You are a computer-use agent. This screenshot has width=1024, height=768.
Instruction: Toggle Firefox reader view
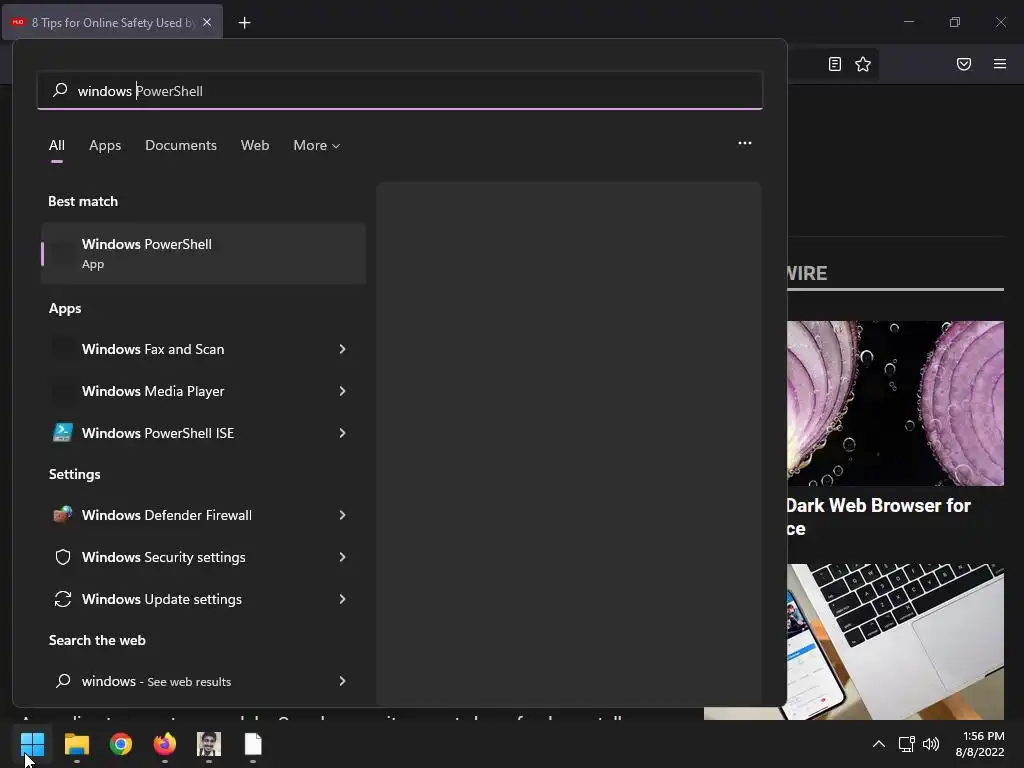pos(835,64)
